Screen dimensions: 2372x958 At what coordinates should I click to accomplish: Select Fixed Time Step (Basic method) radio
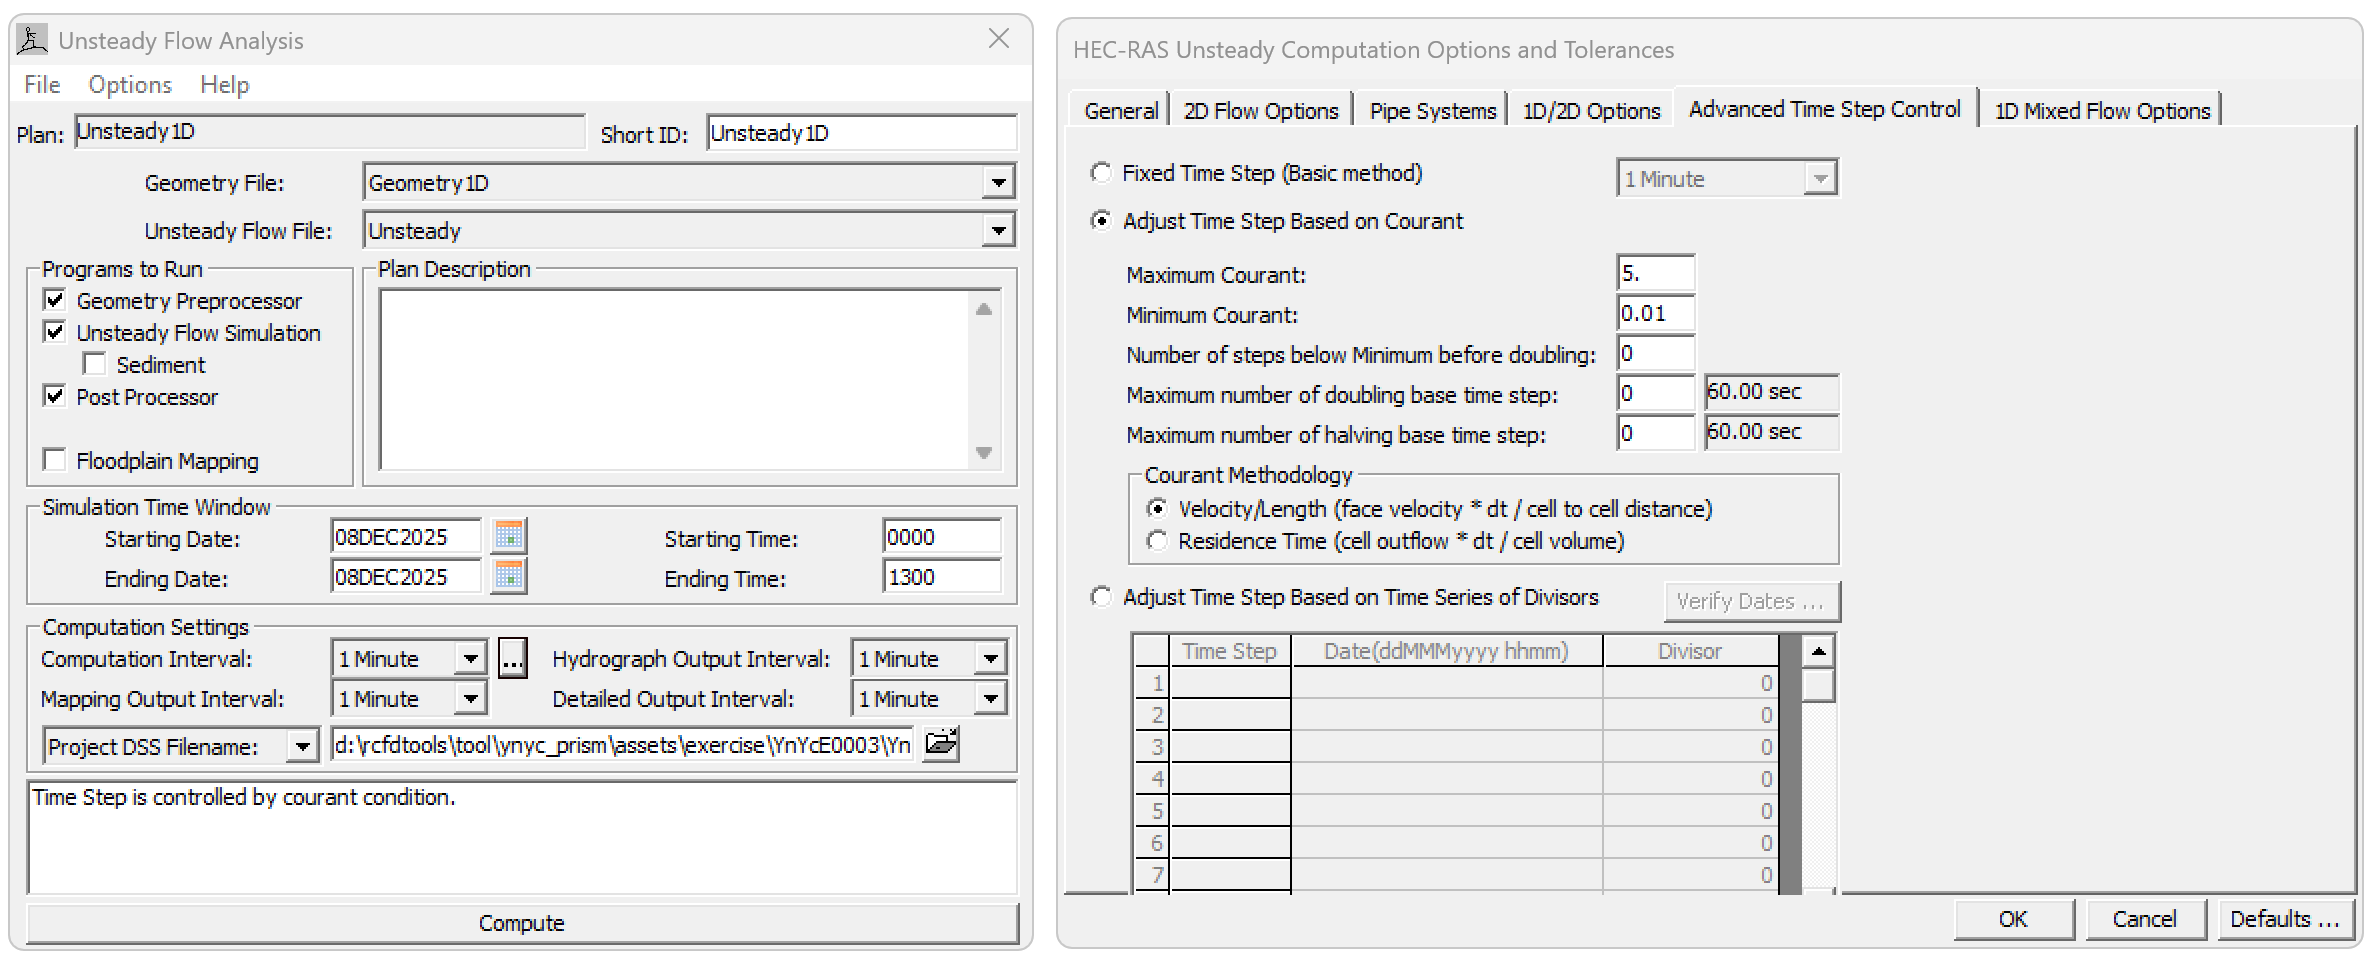[x=1101, y=173]
